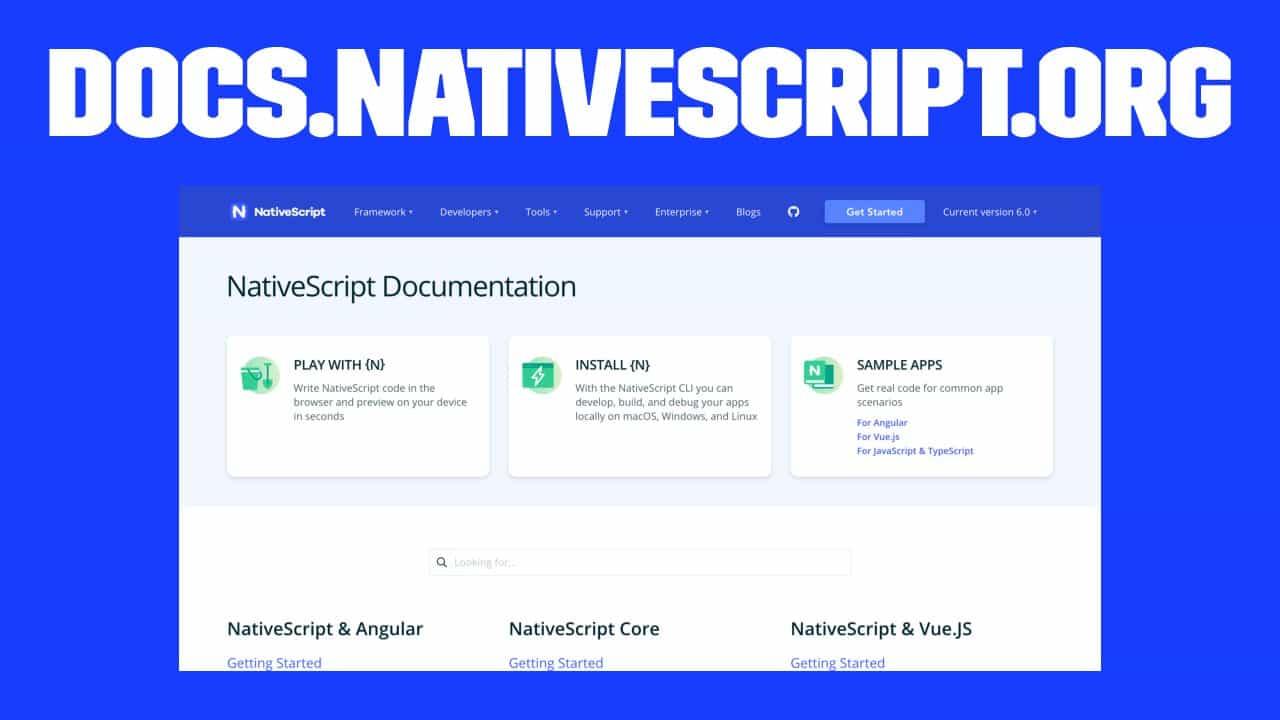
Task: Open the GitHub icon link
Action: pyautogui.click(x=793, y=212)
